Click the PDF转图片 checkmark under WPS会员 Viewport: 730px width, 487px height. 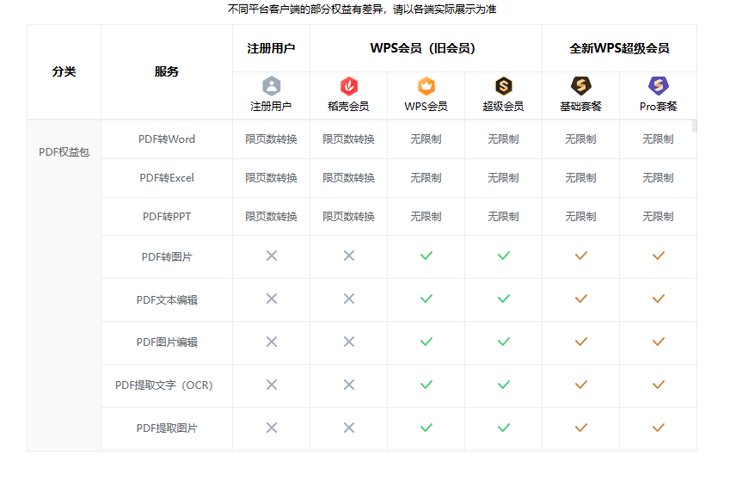click(426, 256)
